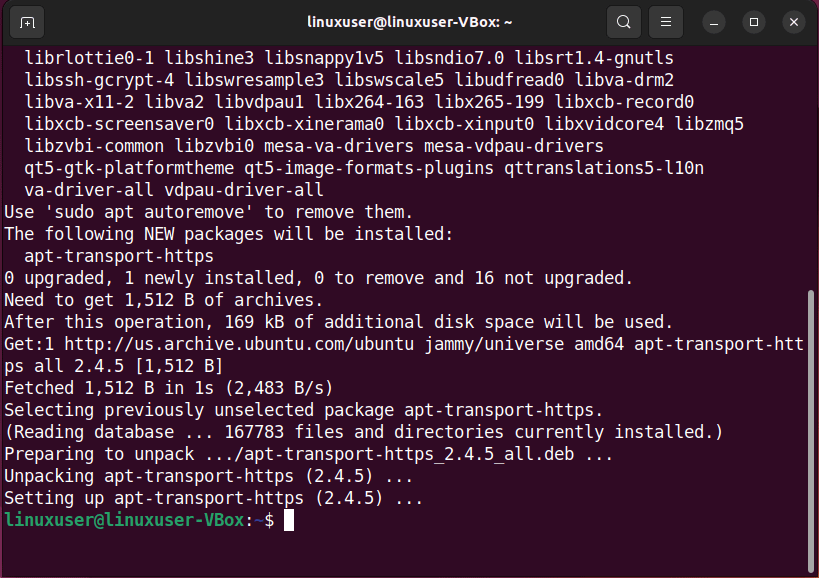
Task: Click the window title linuxuser@linuxuser-VBox
Action: [x=409, y=22]
